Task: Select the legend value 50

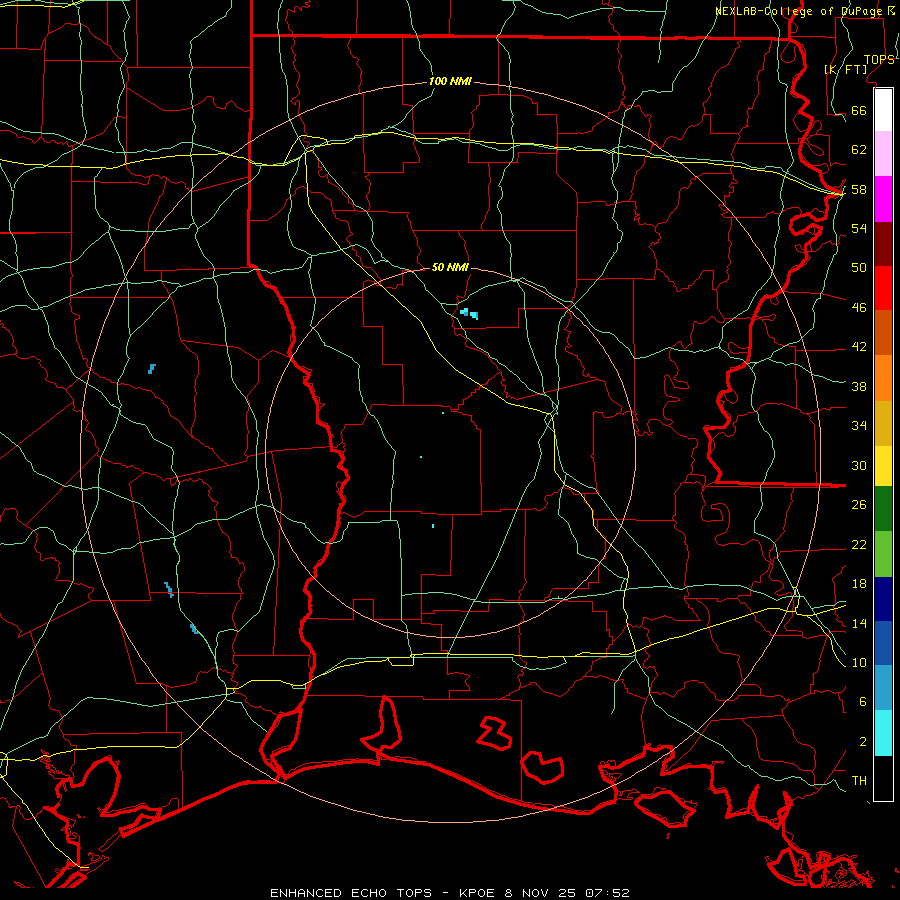Action: tap(859, 267)
